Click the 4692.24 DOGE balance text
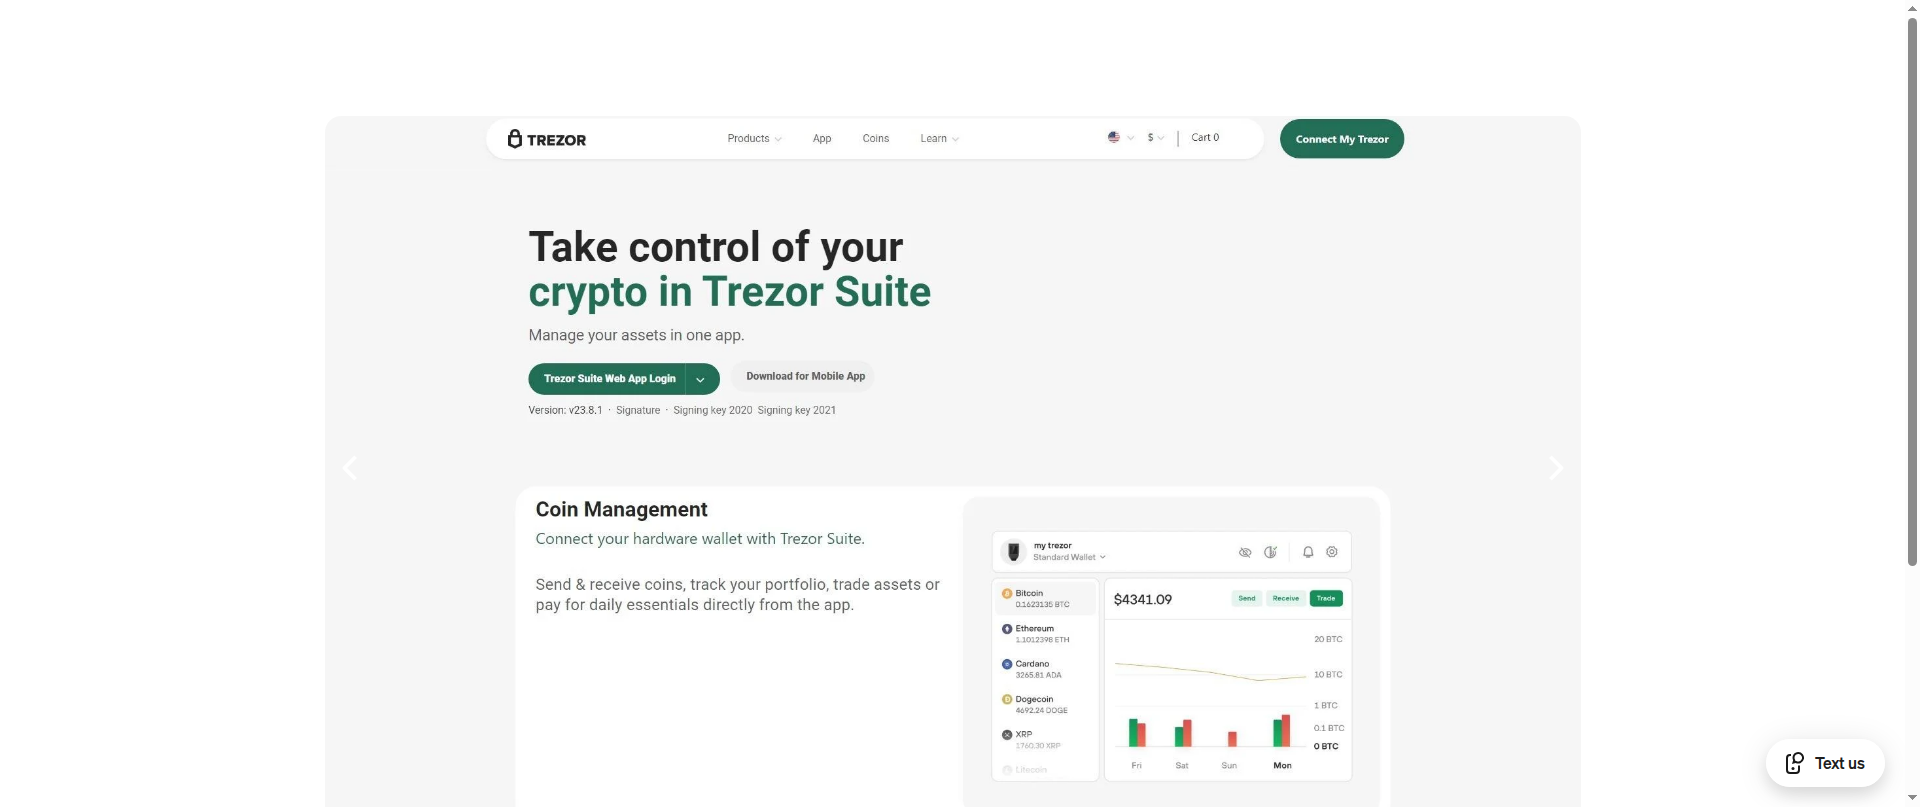Screen dimensions: 1920x807 click(1042, 711)
